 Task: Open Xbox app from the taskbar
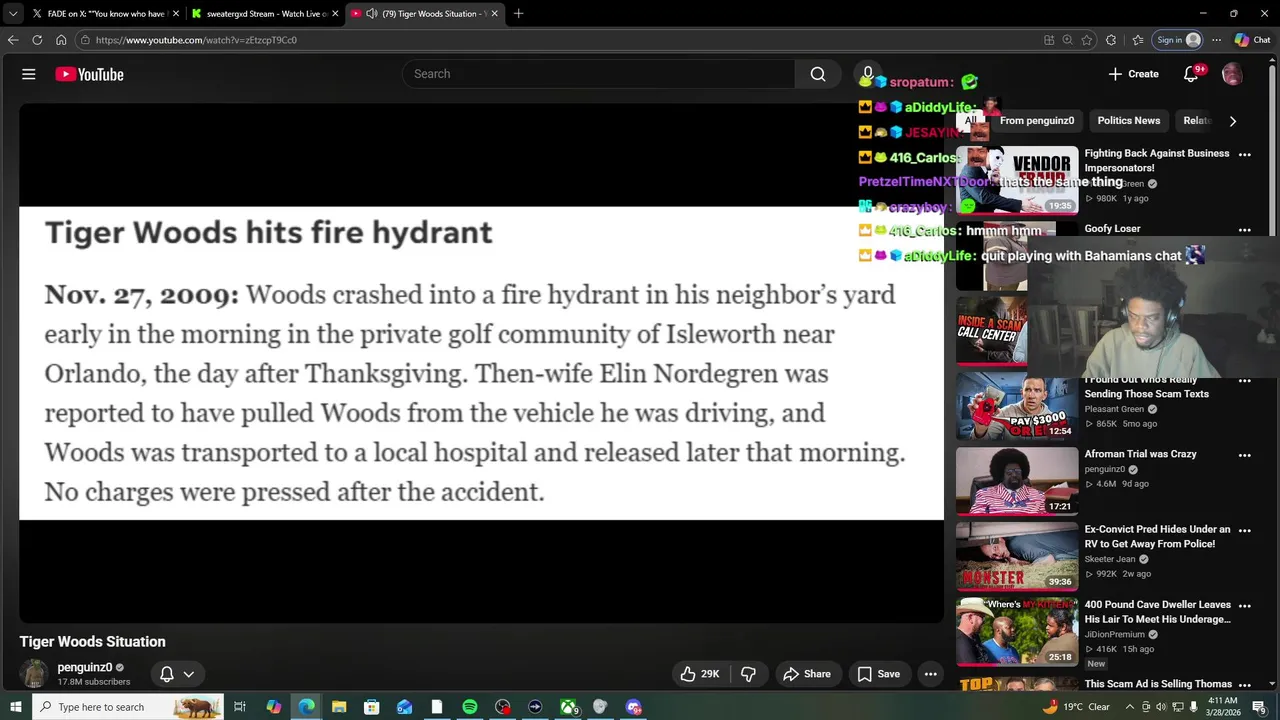point(568,707)
